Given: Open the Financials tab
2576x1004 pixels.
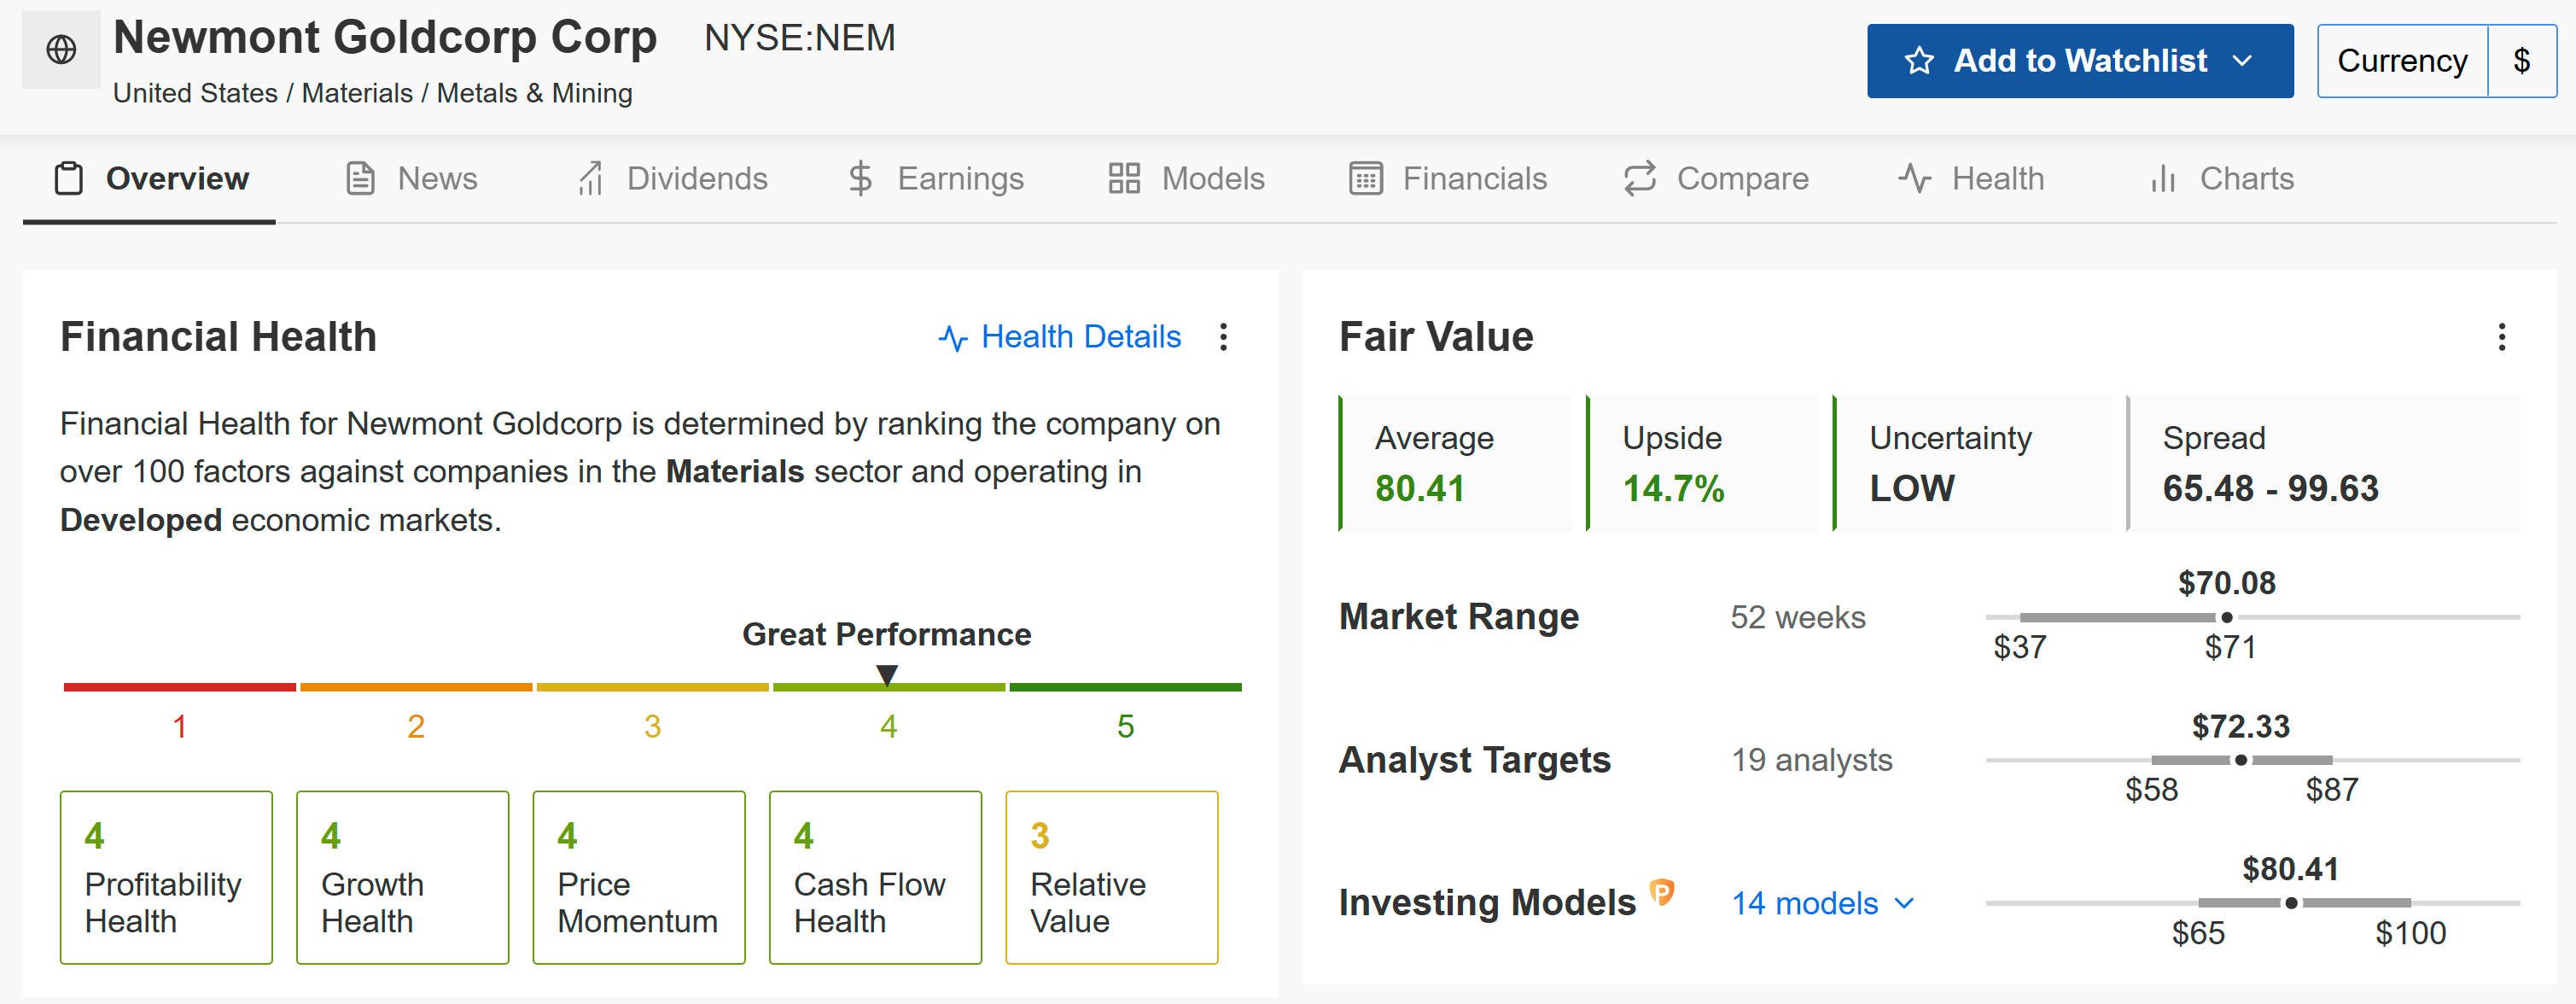Looking at the screenshot, I should click(x=1447, y=179).
